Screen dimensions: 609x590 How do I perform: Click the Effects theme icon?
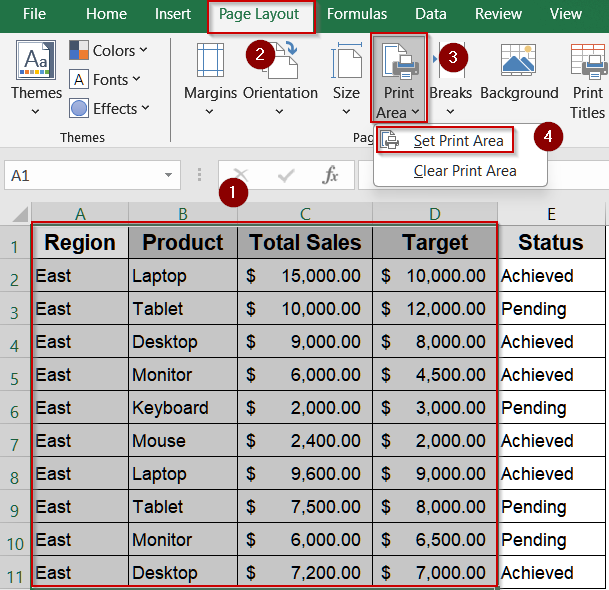tap(79, 108)
